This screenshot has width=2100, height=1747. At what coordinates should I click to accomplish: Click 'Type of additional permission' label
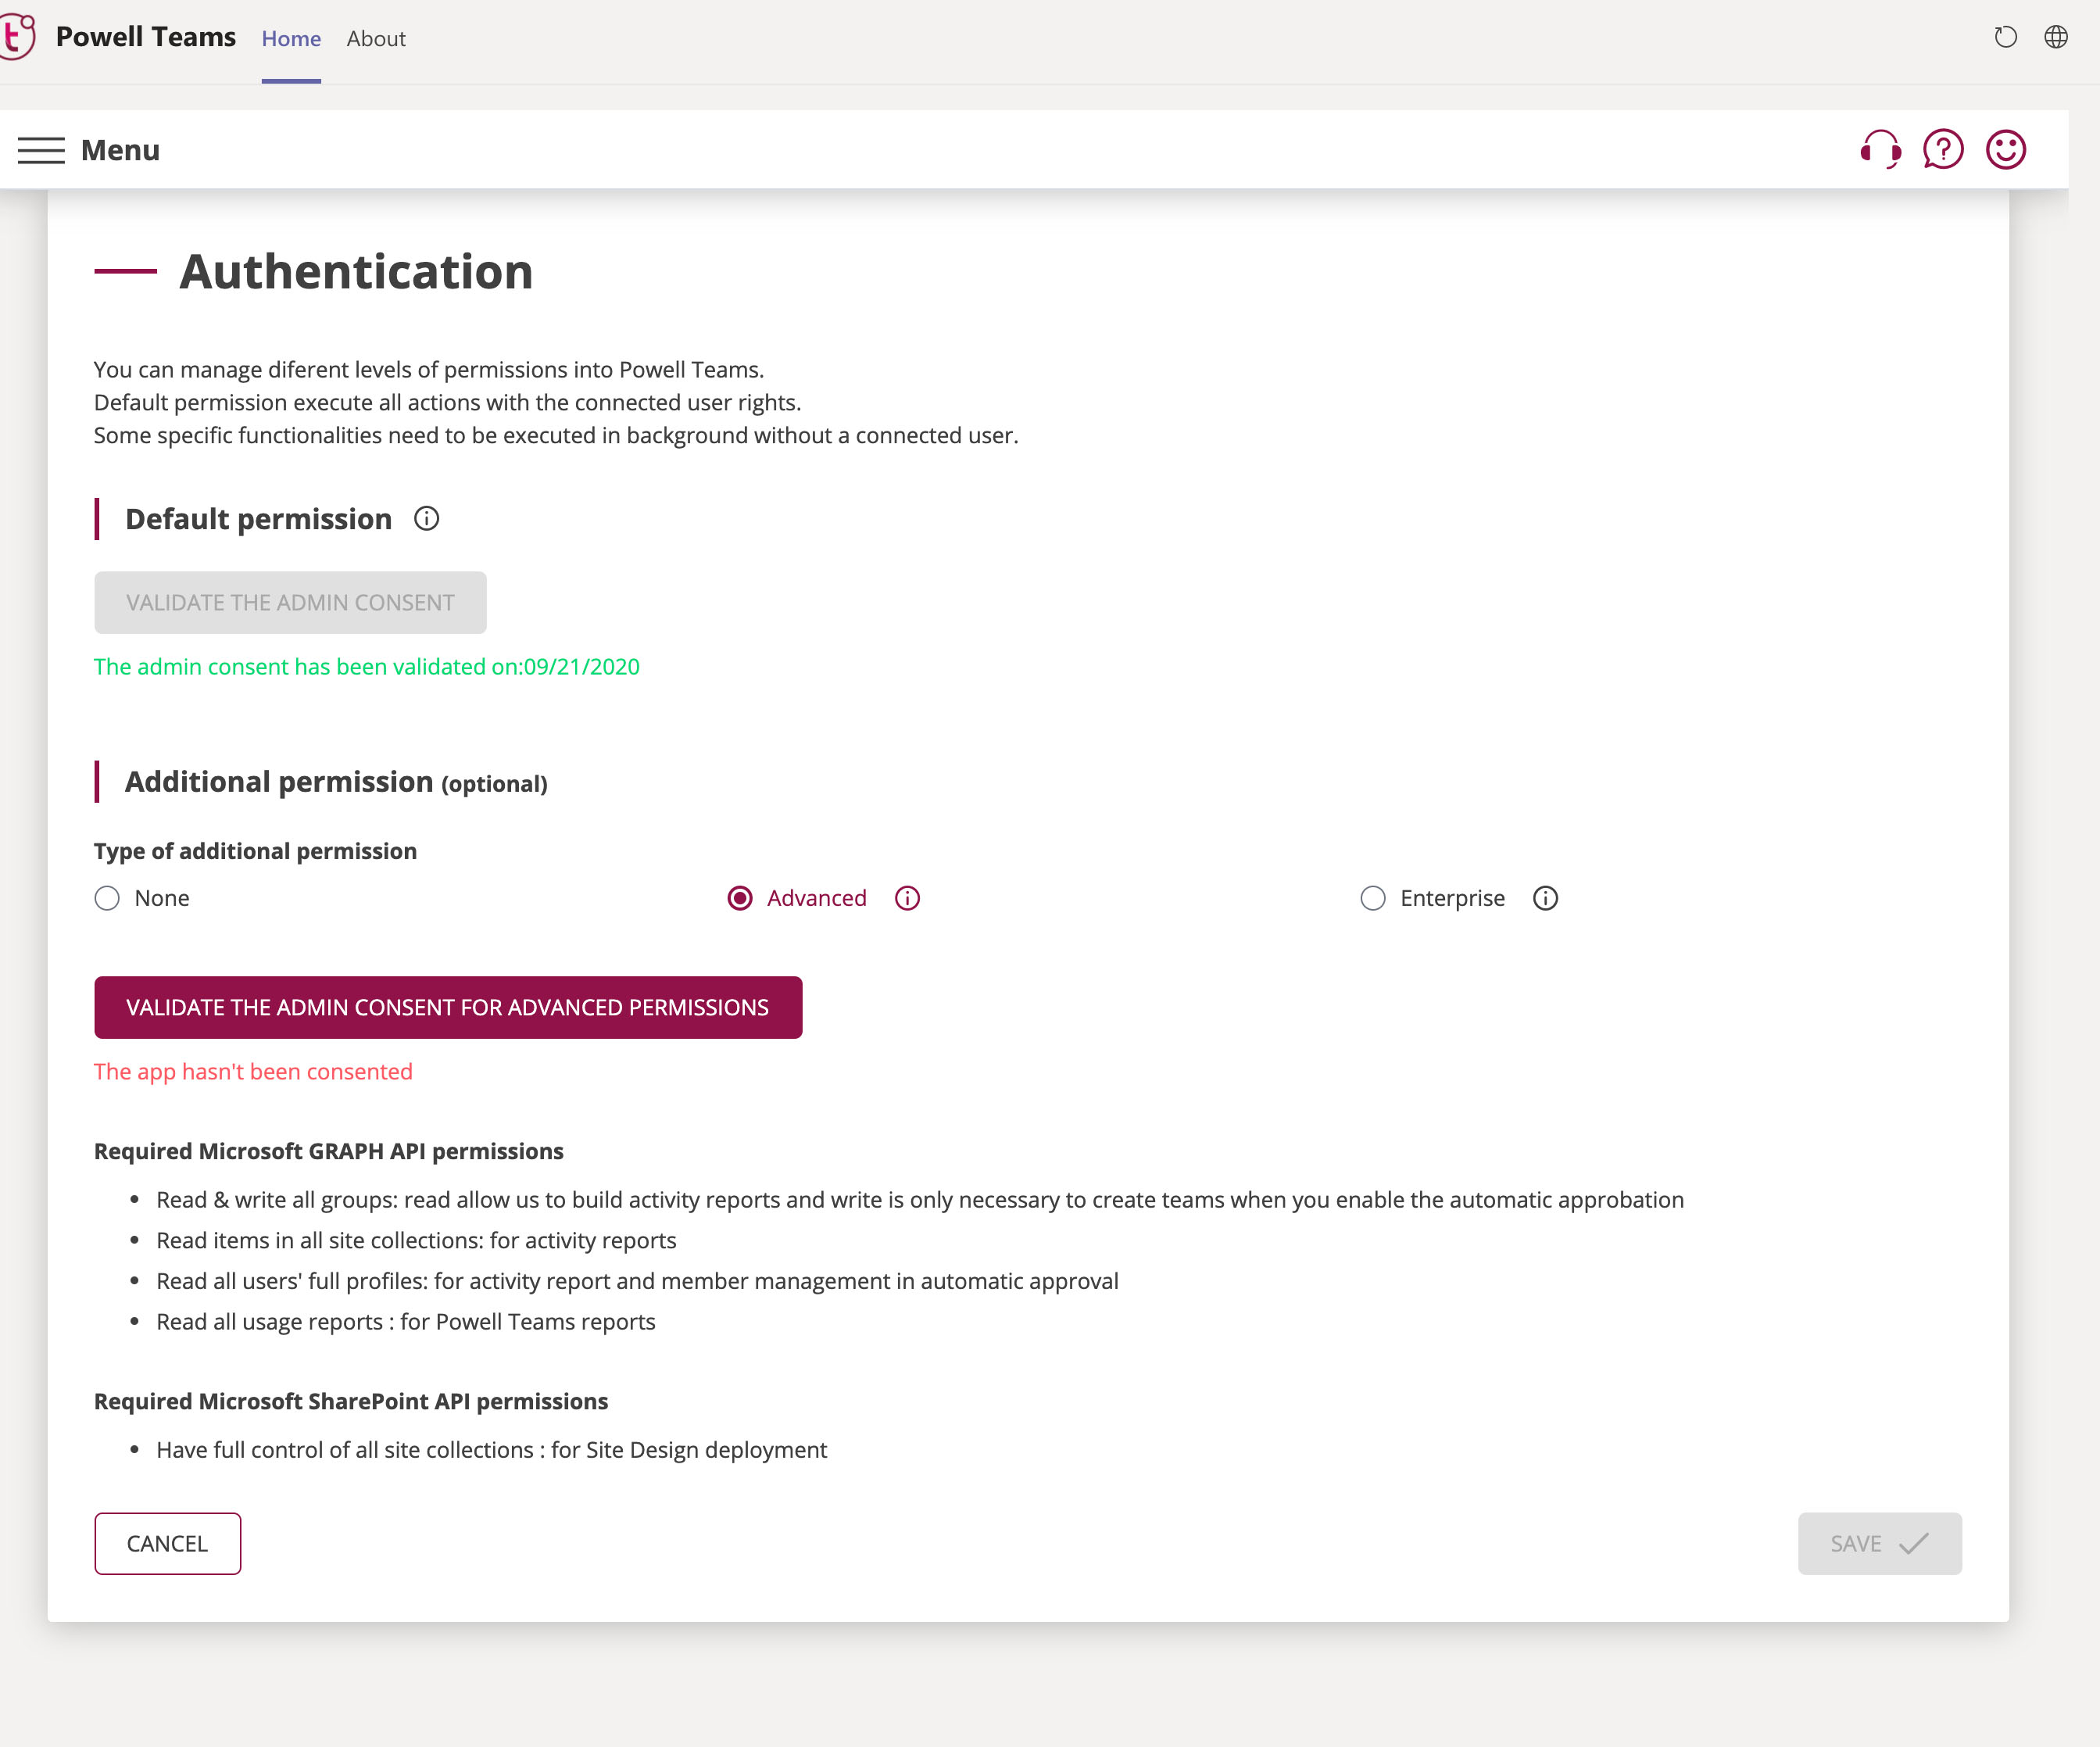click(255, 851)
